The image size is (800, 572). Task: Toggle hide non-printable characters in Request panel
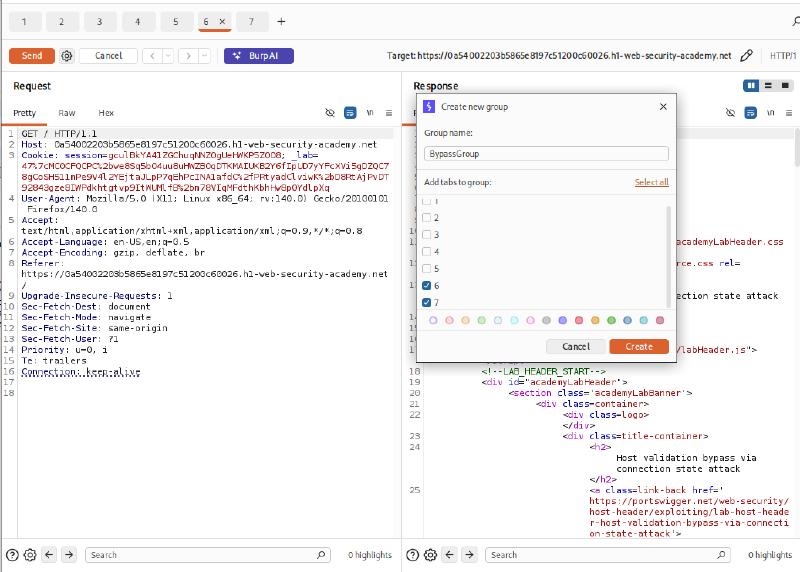click(x=330, y=113)
